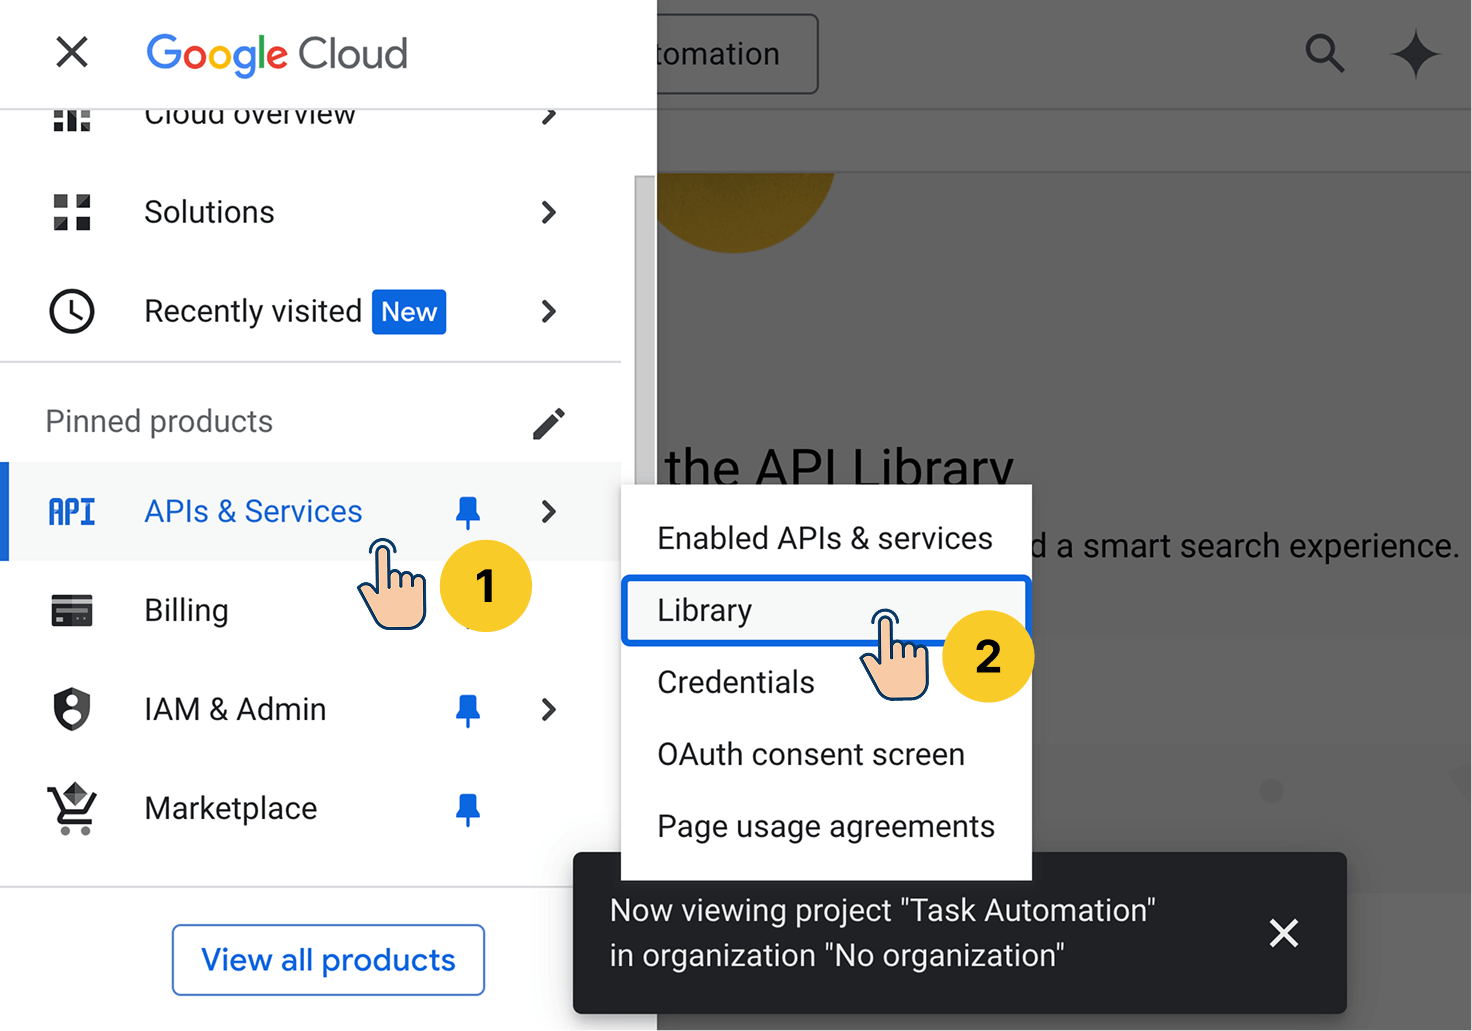Click the Google Cloud logo
The width and height of the screenshot is (1472, 1031).
pos(277,54)
